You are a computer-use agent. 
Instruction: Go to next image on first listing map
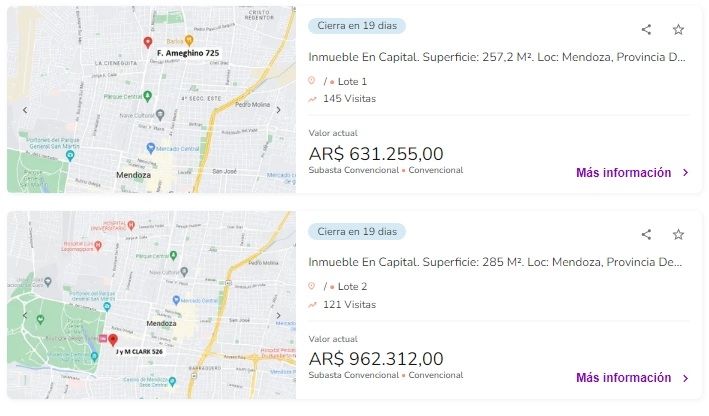279,110
